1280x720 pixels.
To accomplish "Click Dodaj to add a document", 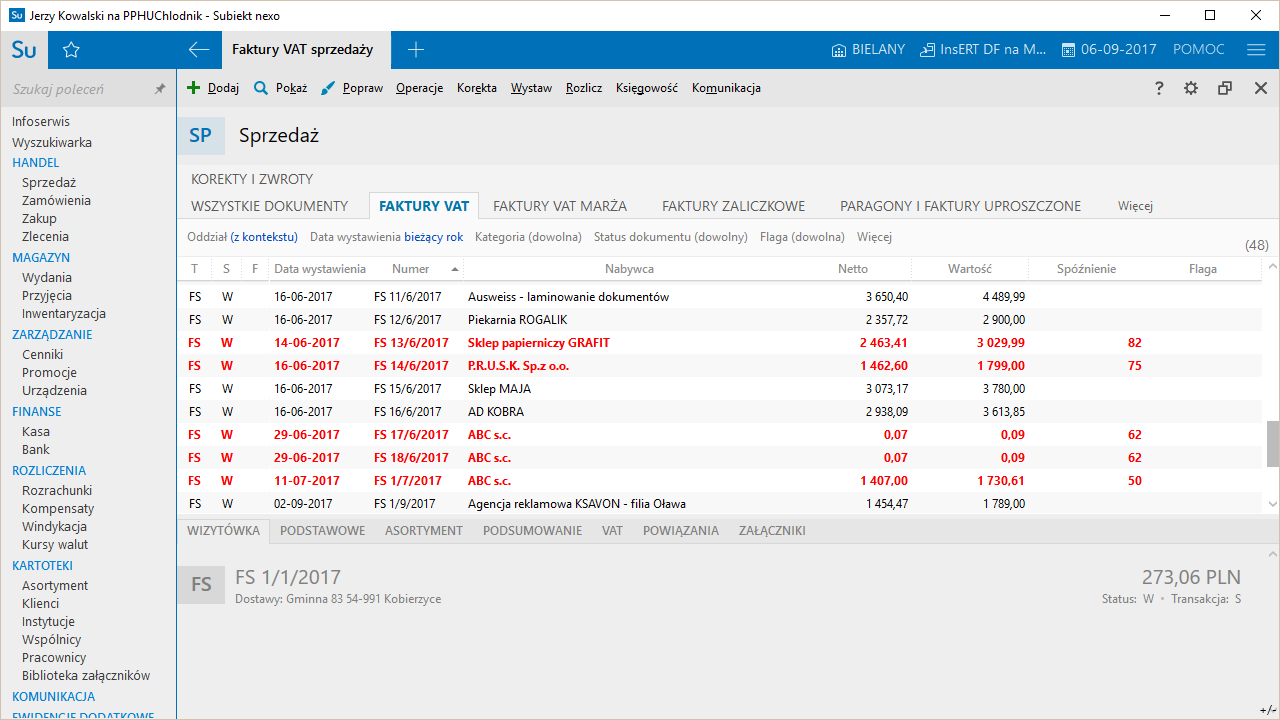I will click(x=213, y=88).
